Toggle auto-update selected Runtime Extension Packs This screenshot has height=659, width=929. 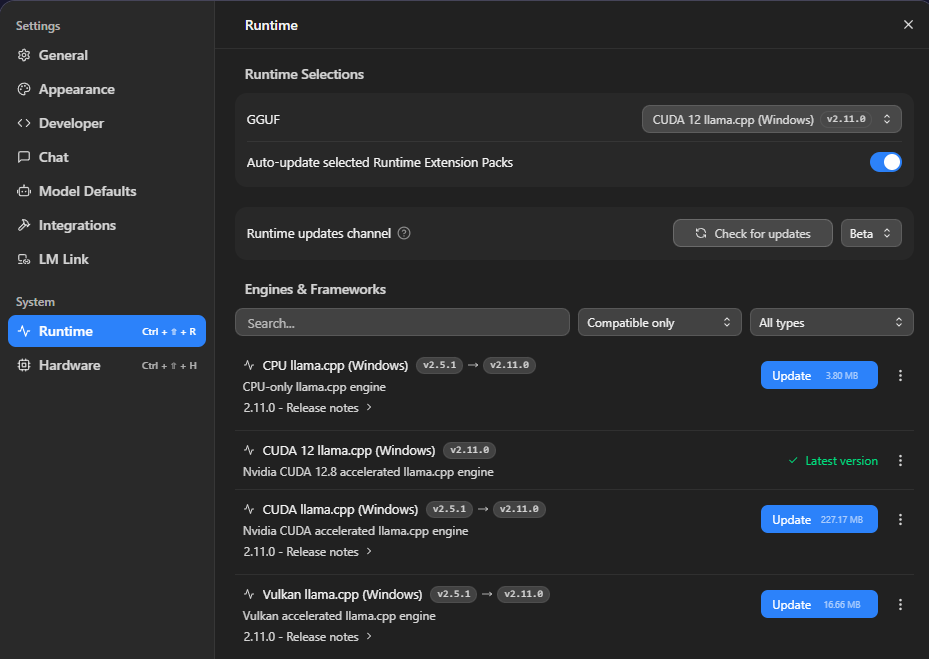[885, 162]
